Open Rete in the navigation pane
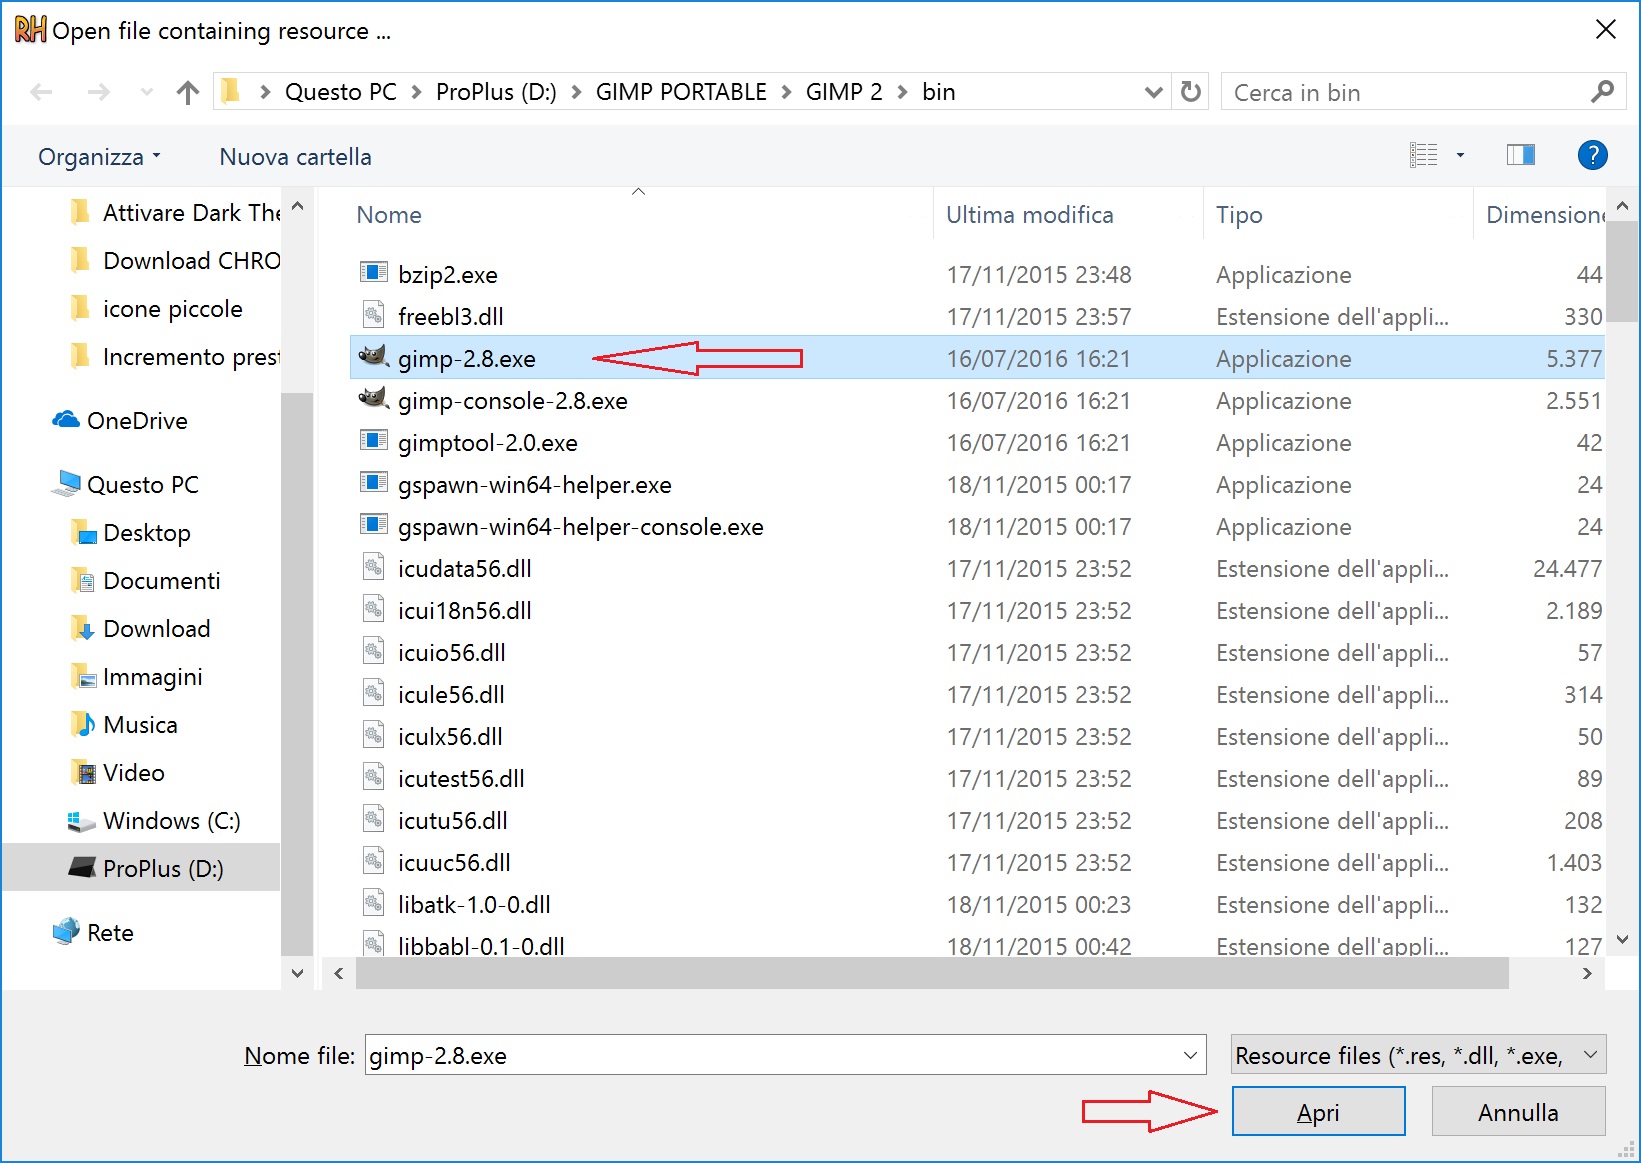This screenshot has width=1641, height=1163. pos(93,933)
